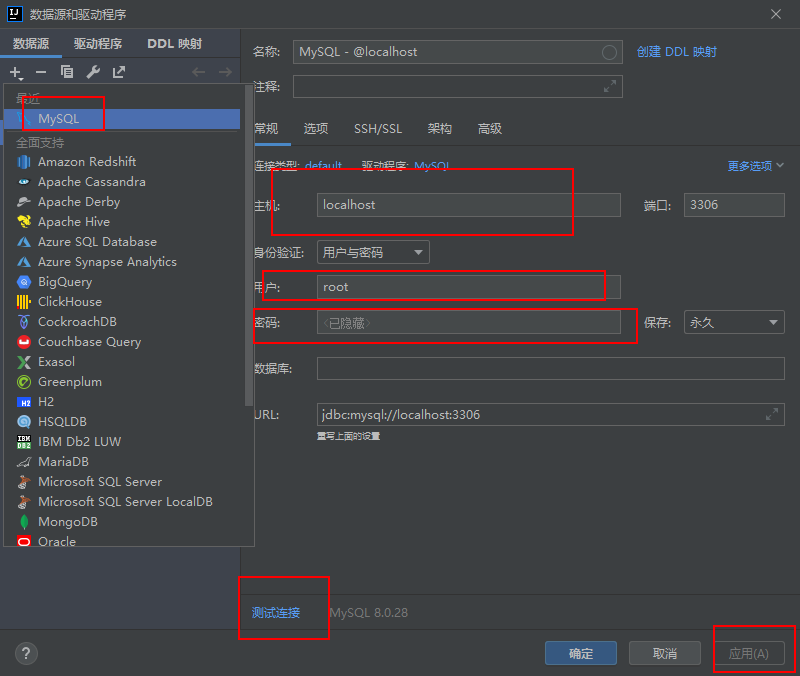The width and height of the screenshot is (800, 676).
Task: Click the data source list scrollbar
Action: [249, 245]
